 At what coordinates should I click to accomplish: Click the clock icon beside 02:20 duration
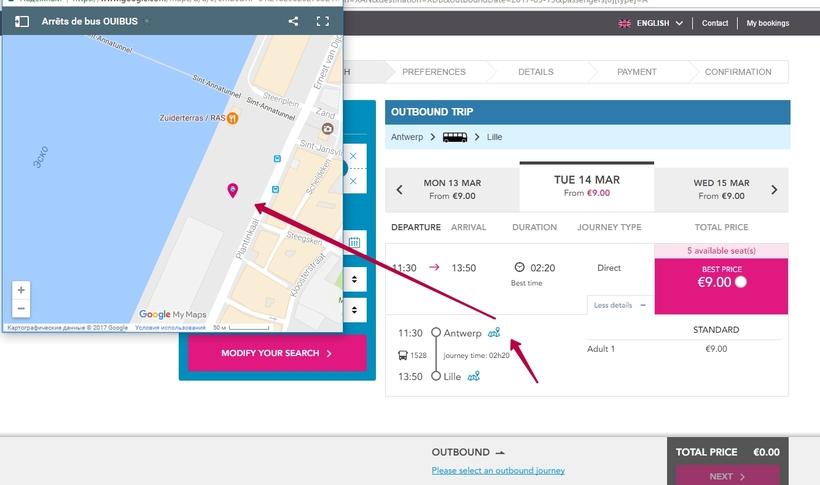[x=519, y=267]
